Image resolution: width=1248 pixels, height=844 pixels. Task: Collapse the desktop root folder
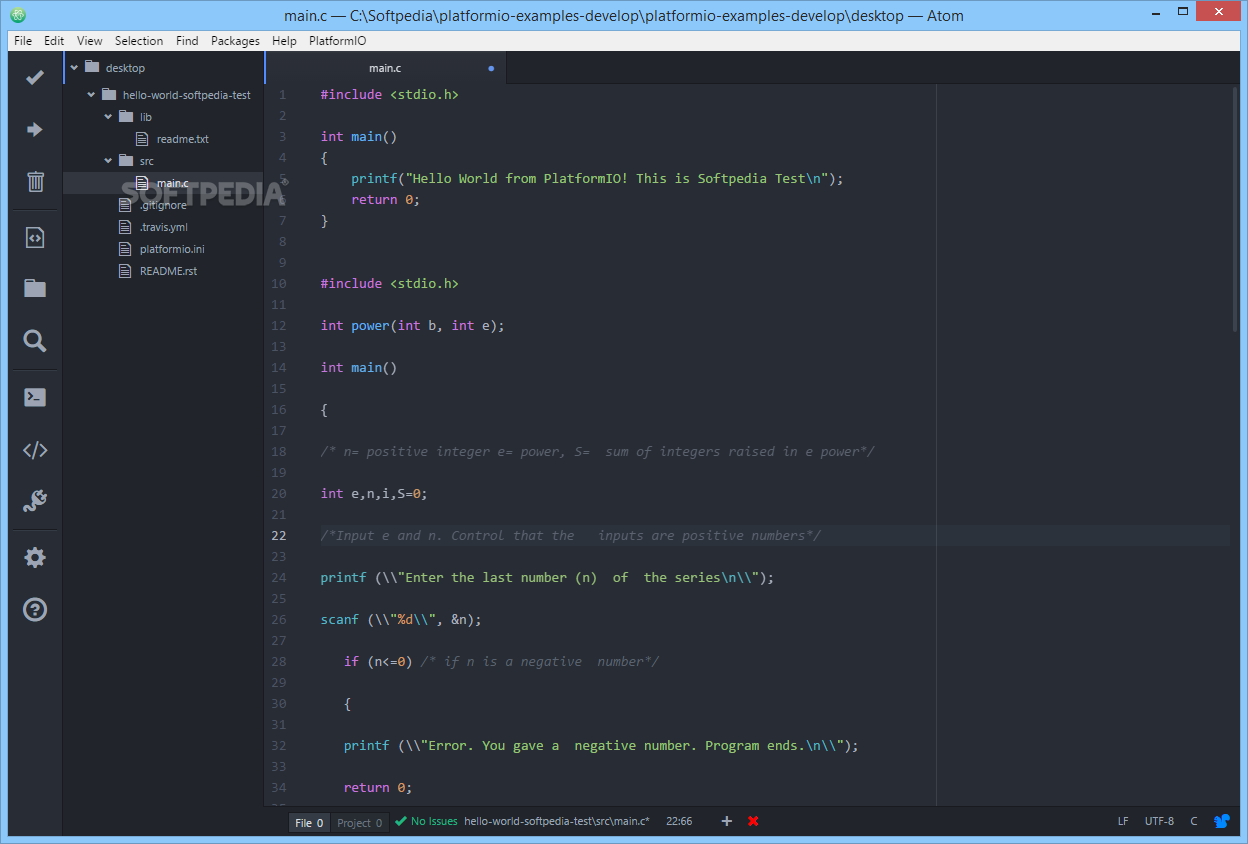[x=74, y=68]
